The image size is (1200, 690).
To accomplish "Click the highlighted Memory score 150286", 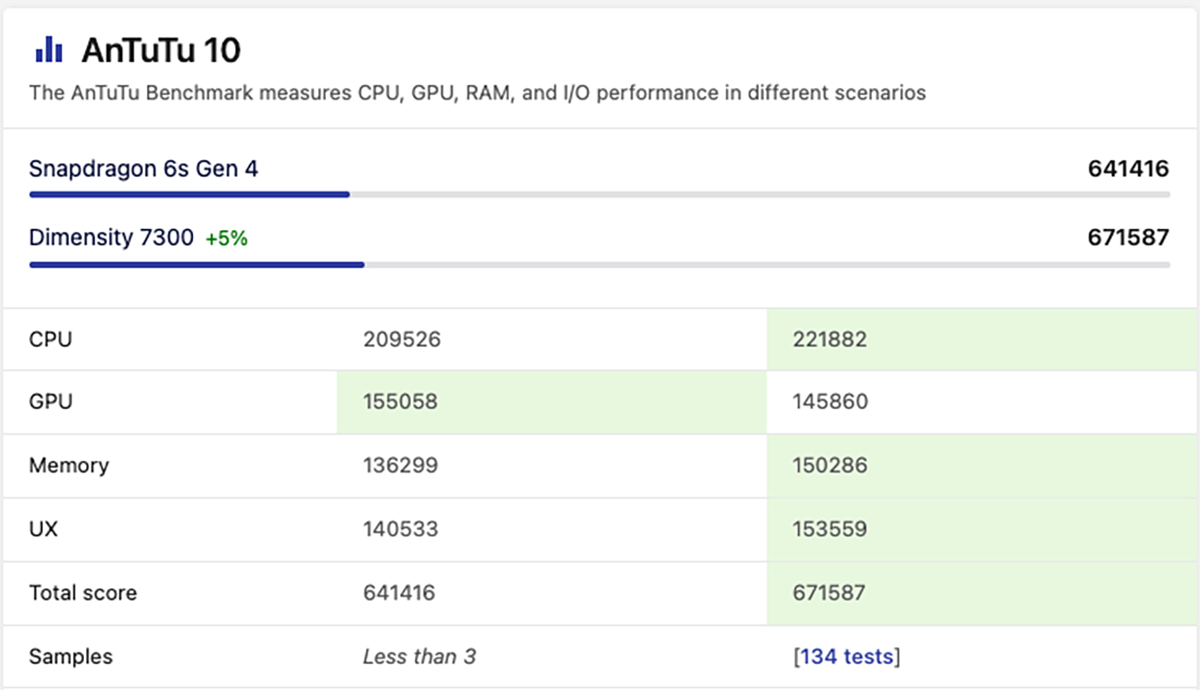I will point(829,466).
